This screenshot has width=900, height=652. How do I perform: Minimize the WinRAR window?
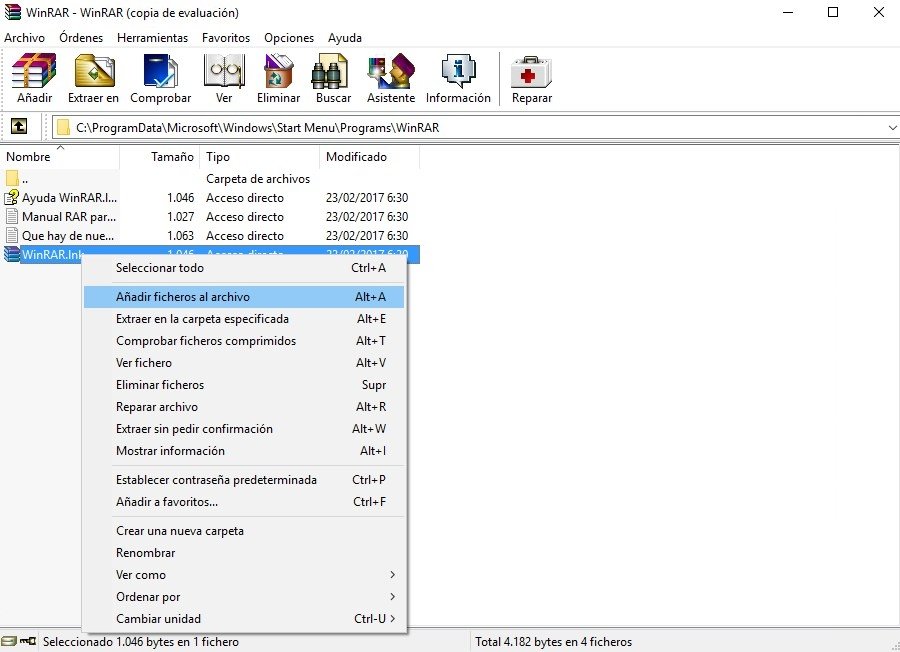788,12
